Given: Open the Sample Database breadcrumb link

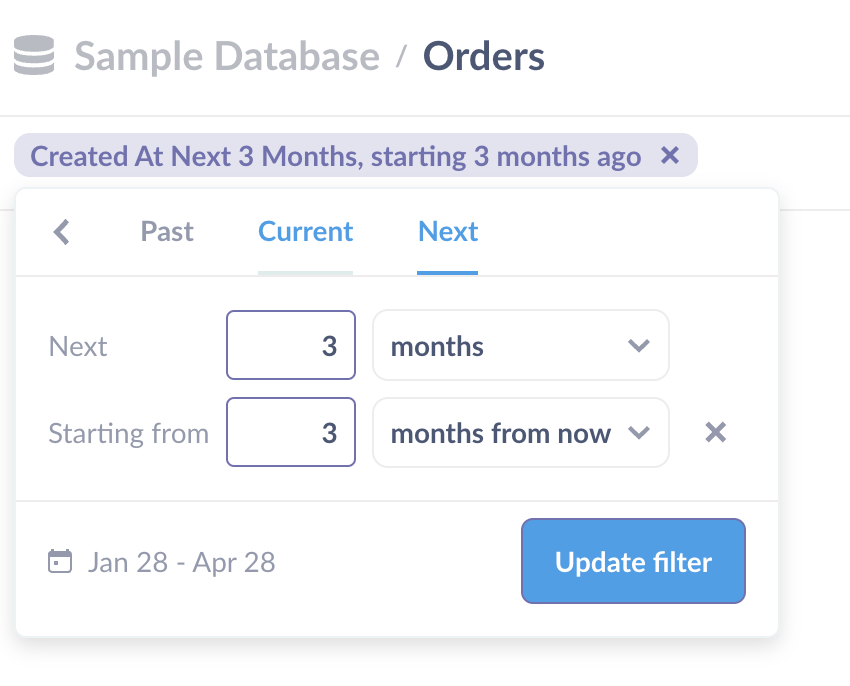Looking at the screenshot, I should click(227, 56).
